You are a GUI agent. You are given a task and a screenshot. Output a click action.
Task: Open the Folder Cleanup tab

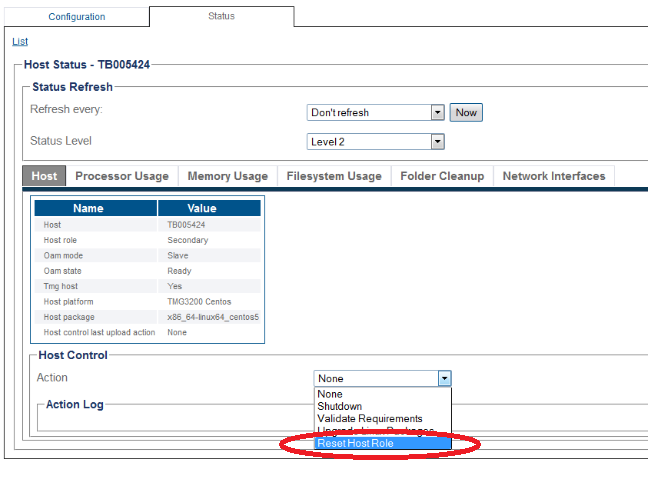pyautogui.click(x=442, y=176)
